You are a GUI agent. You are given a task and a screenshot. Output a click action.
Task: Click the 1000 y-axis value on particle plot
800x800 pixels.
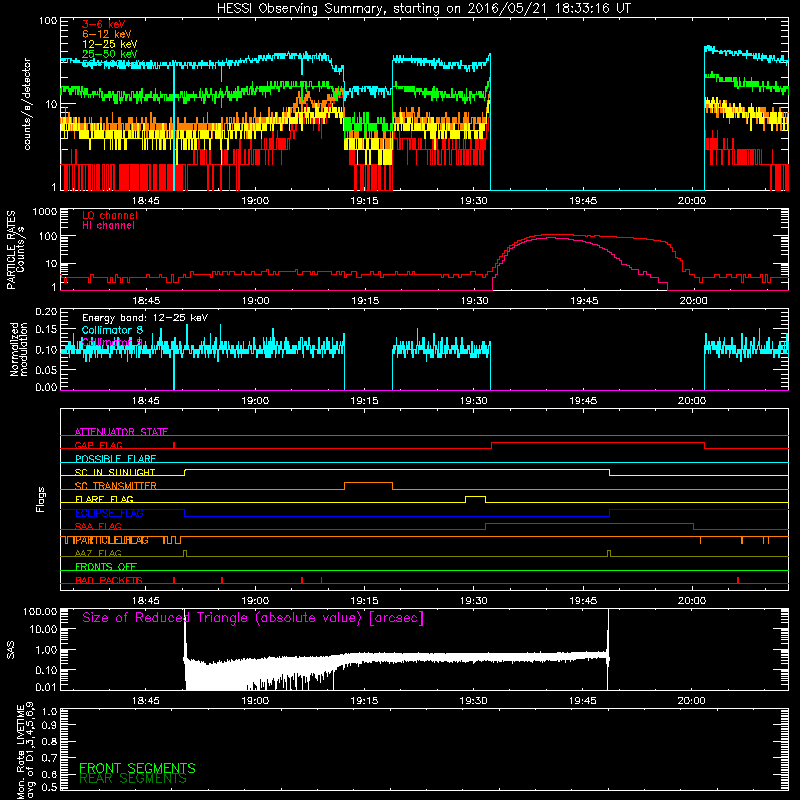pyautogui.click(x=45, y=212)
